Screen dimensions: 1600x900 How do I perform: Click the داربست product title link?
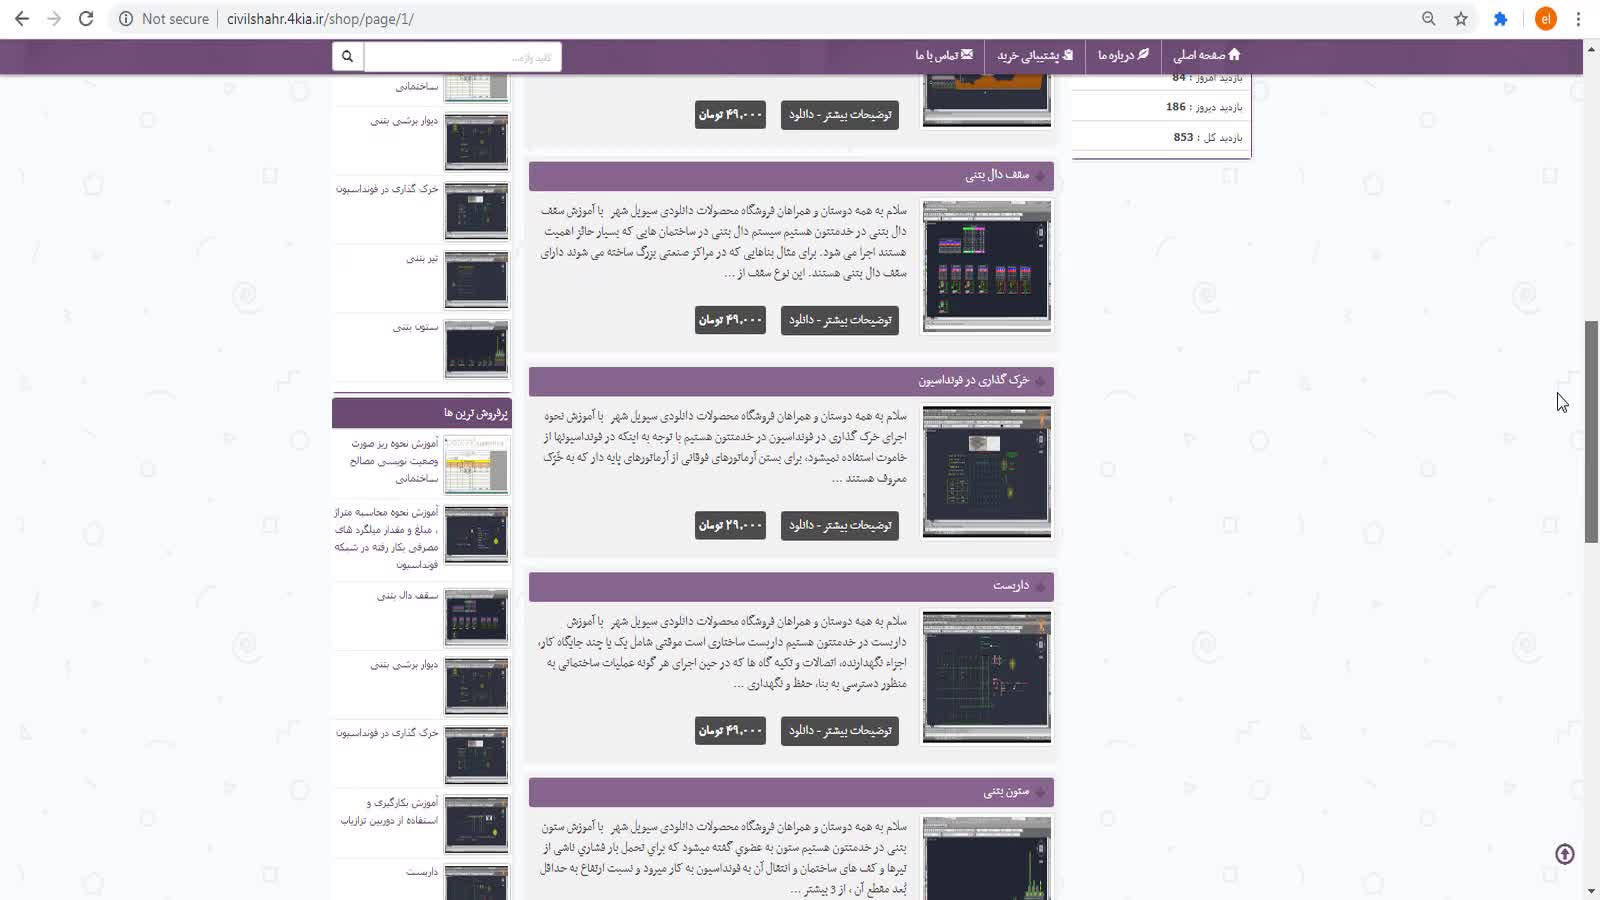[x=1010, y=586]
